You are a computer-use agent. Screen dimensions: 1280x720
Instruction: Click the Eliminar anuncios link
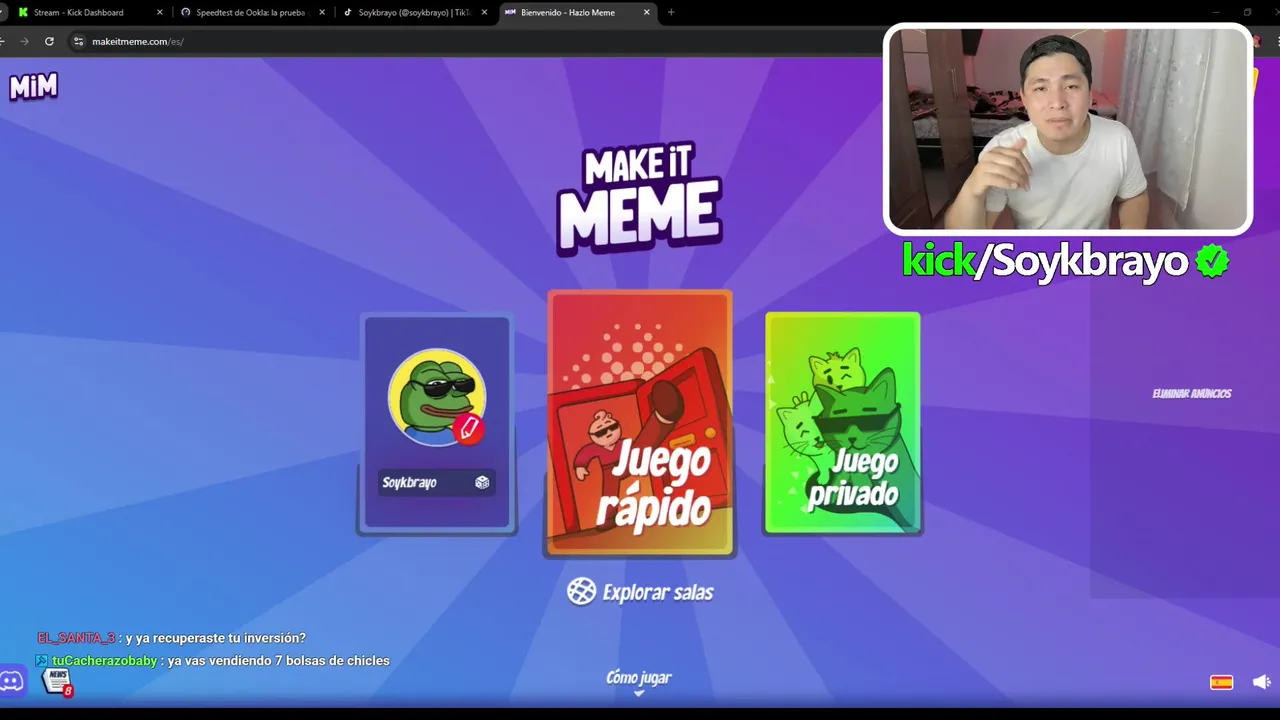1192,393
